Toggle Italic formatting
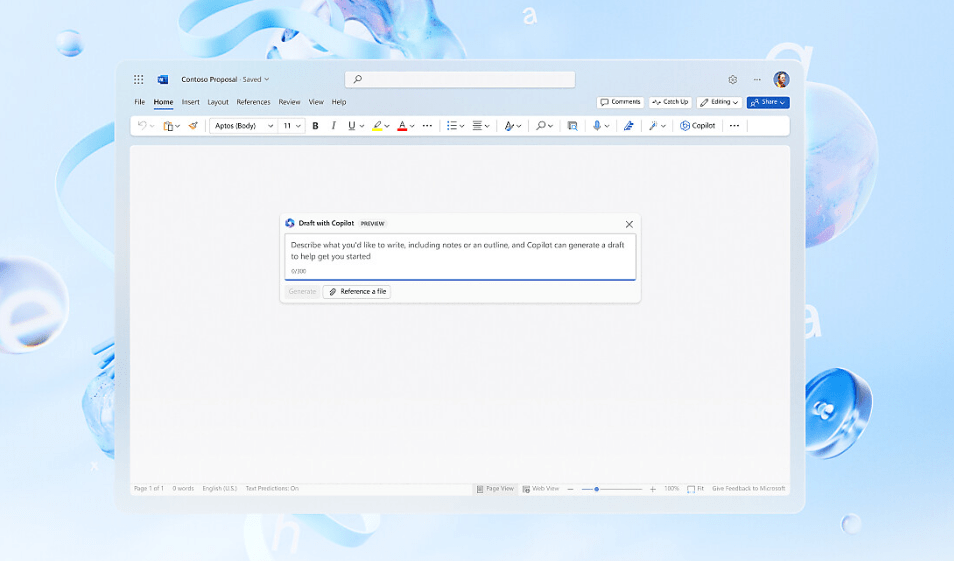 [333, 126]
